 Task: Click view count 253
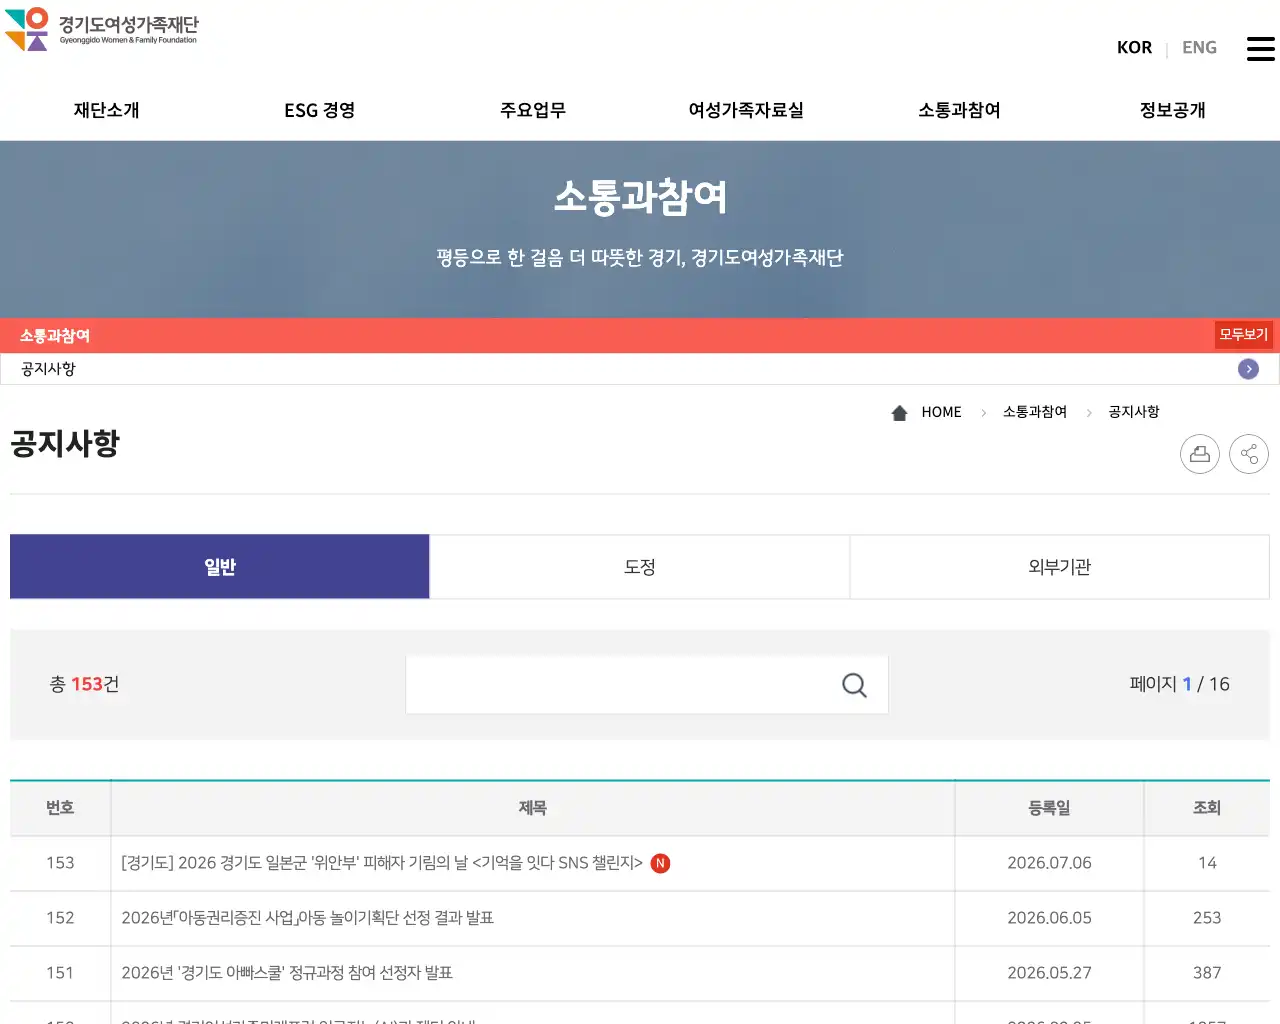pyautogui.click(x=1207, y=918)
